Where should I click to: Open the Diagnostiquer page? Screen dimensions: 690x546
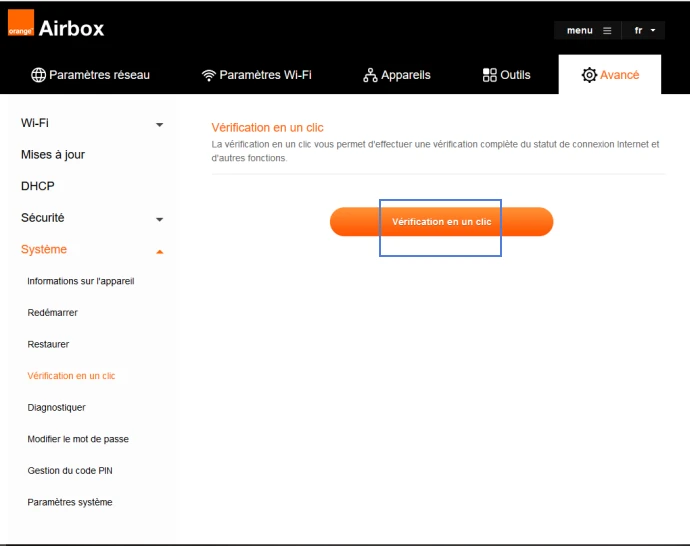click(x=56, y=407)
